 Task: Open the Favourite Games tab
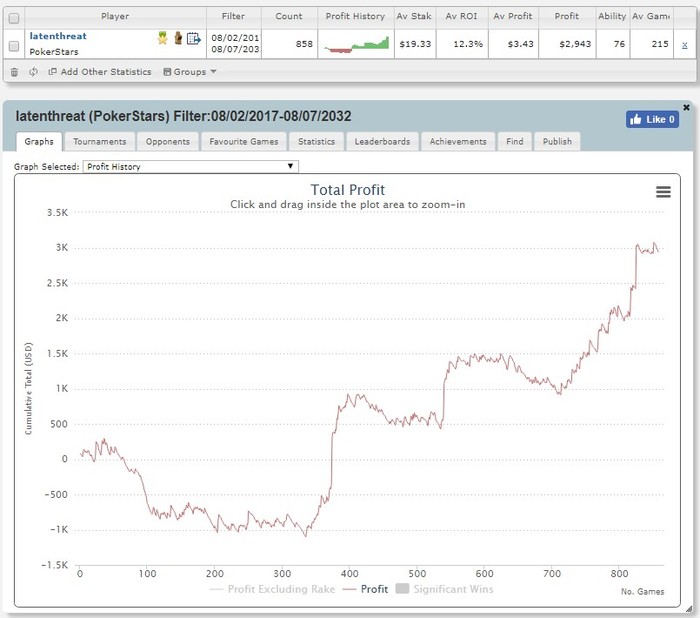[244, 142]
